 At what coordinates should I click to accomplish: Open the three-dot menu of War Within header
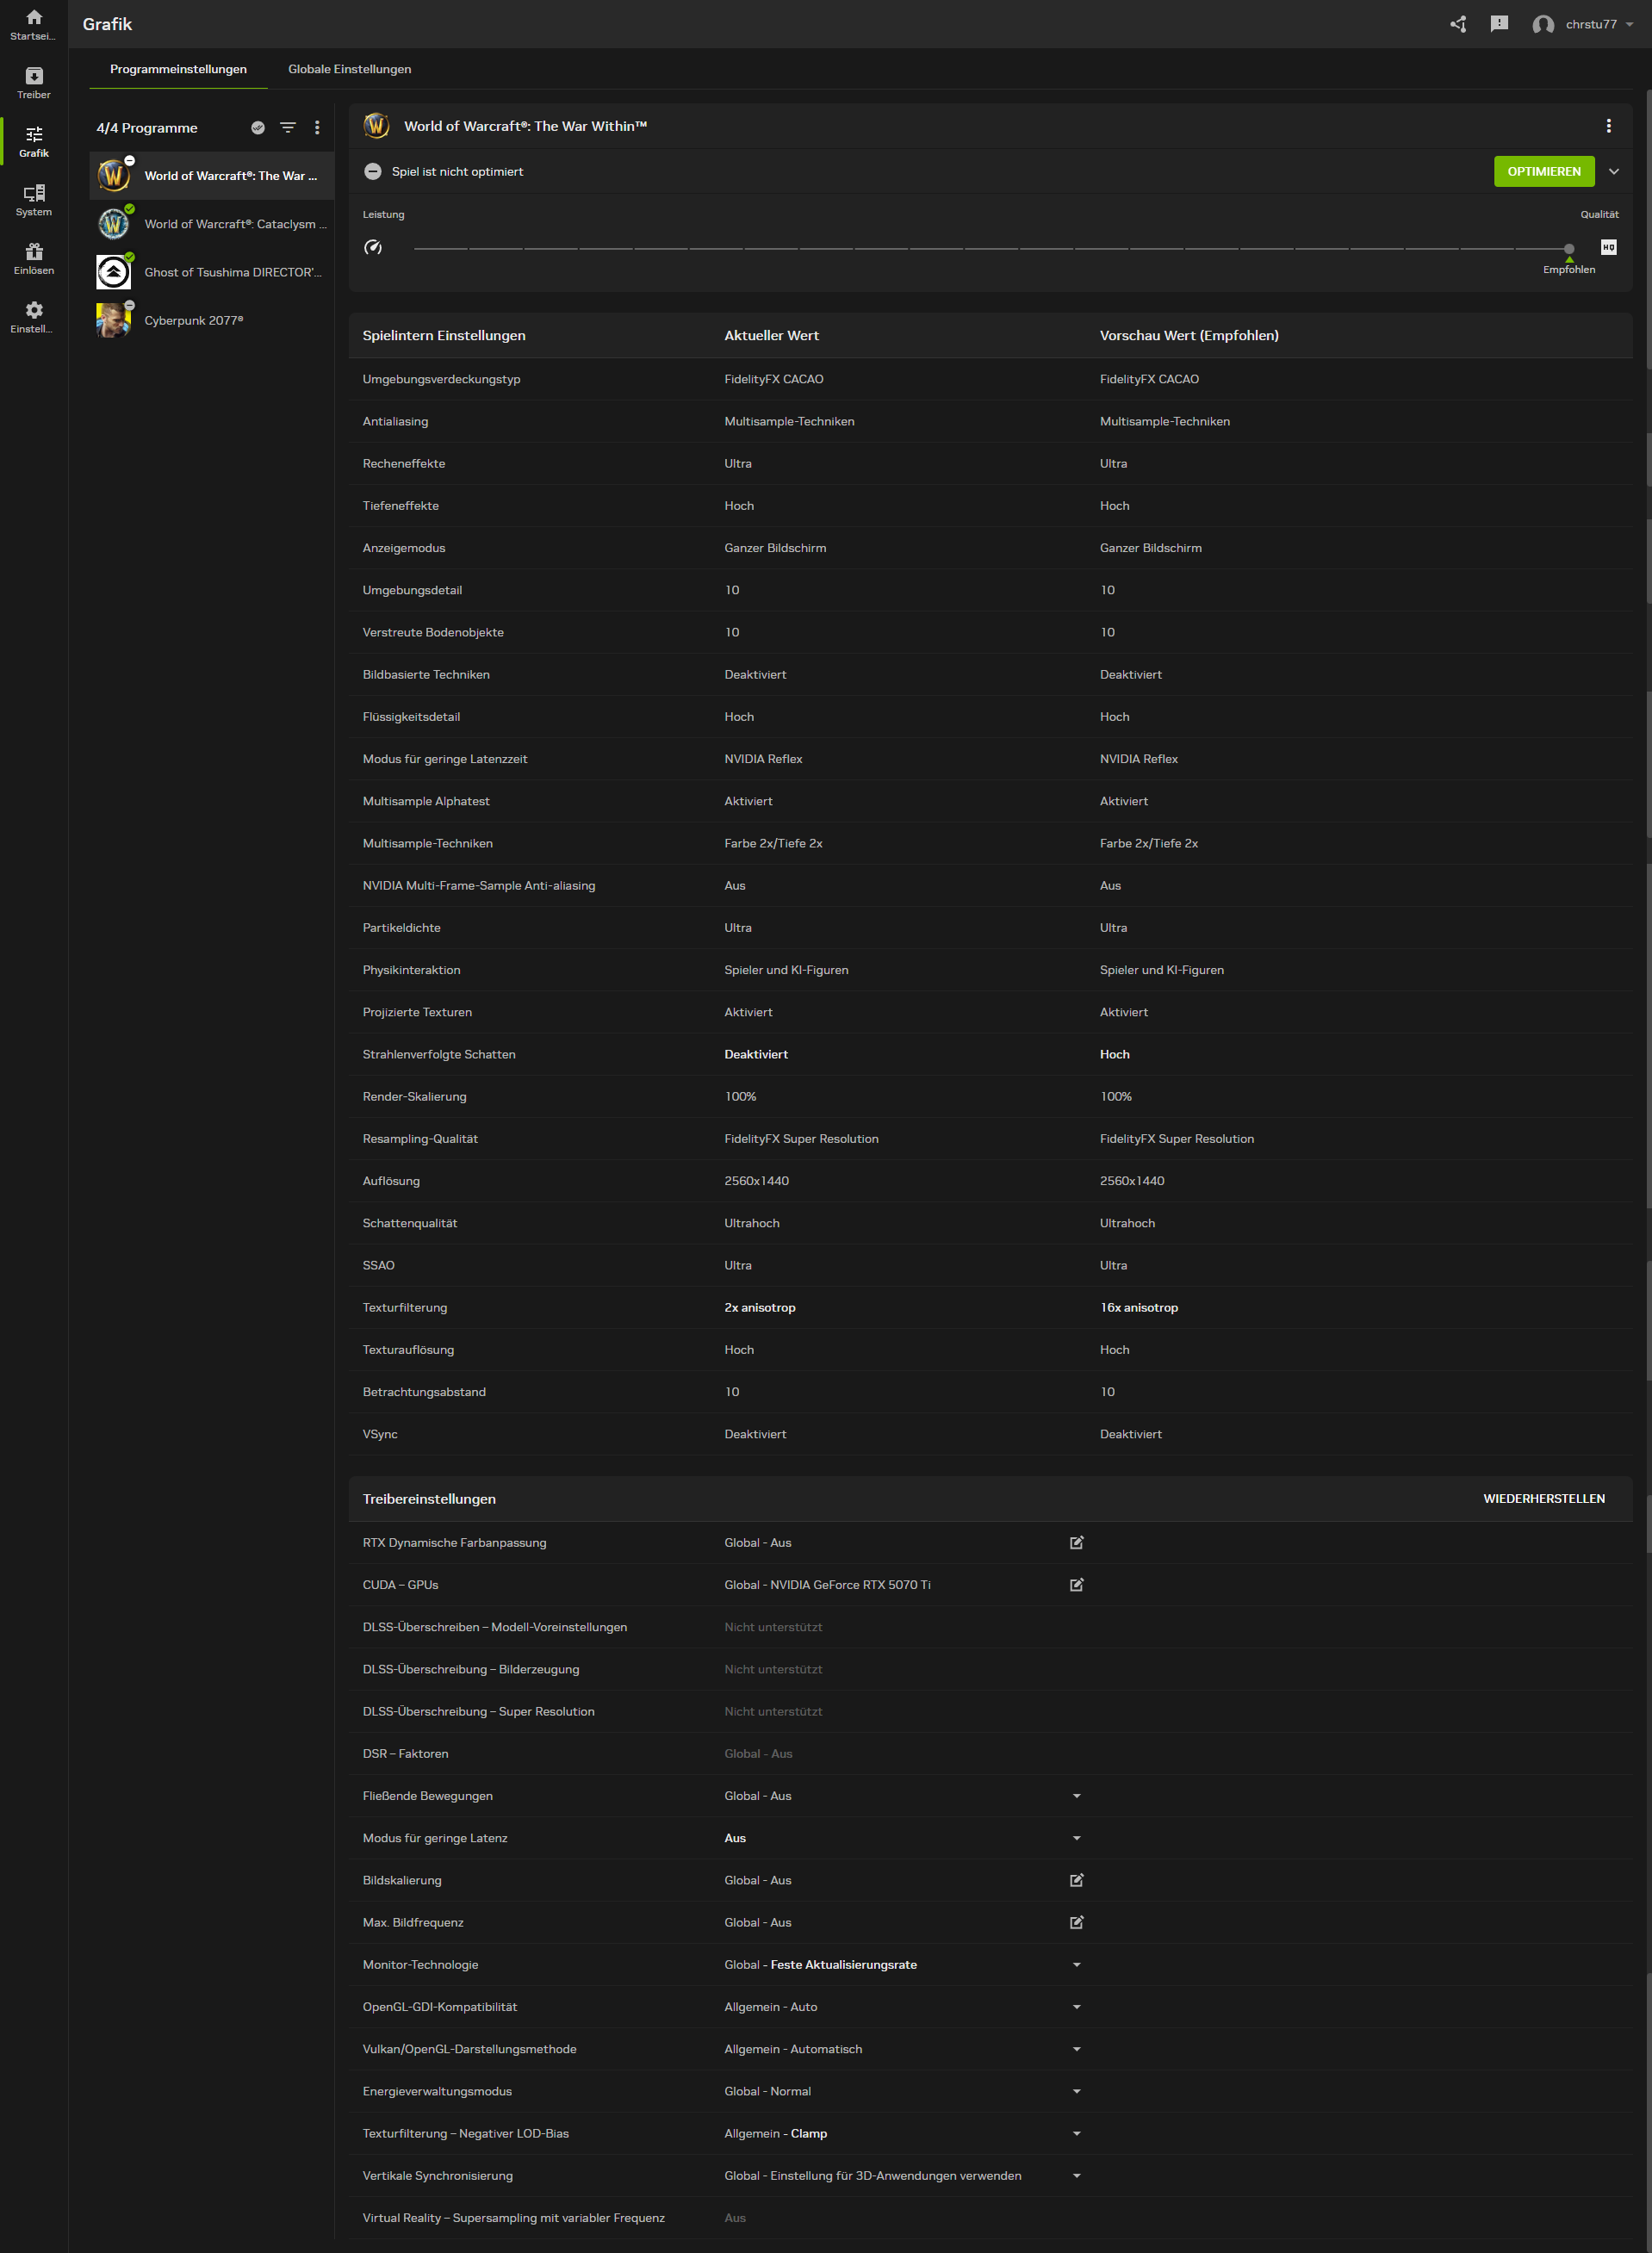1608,126
